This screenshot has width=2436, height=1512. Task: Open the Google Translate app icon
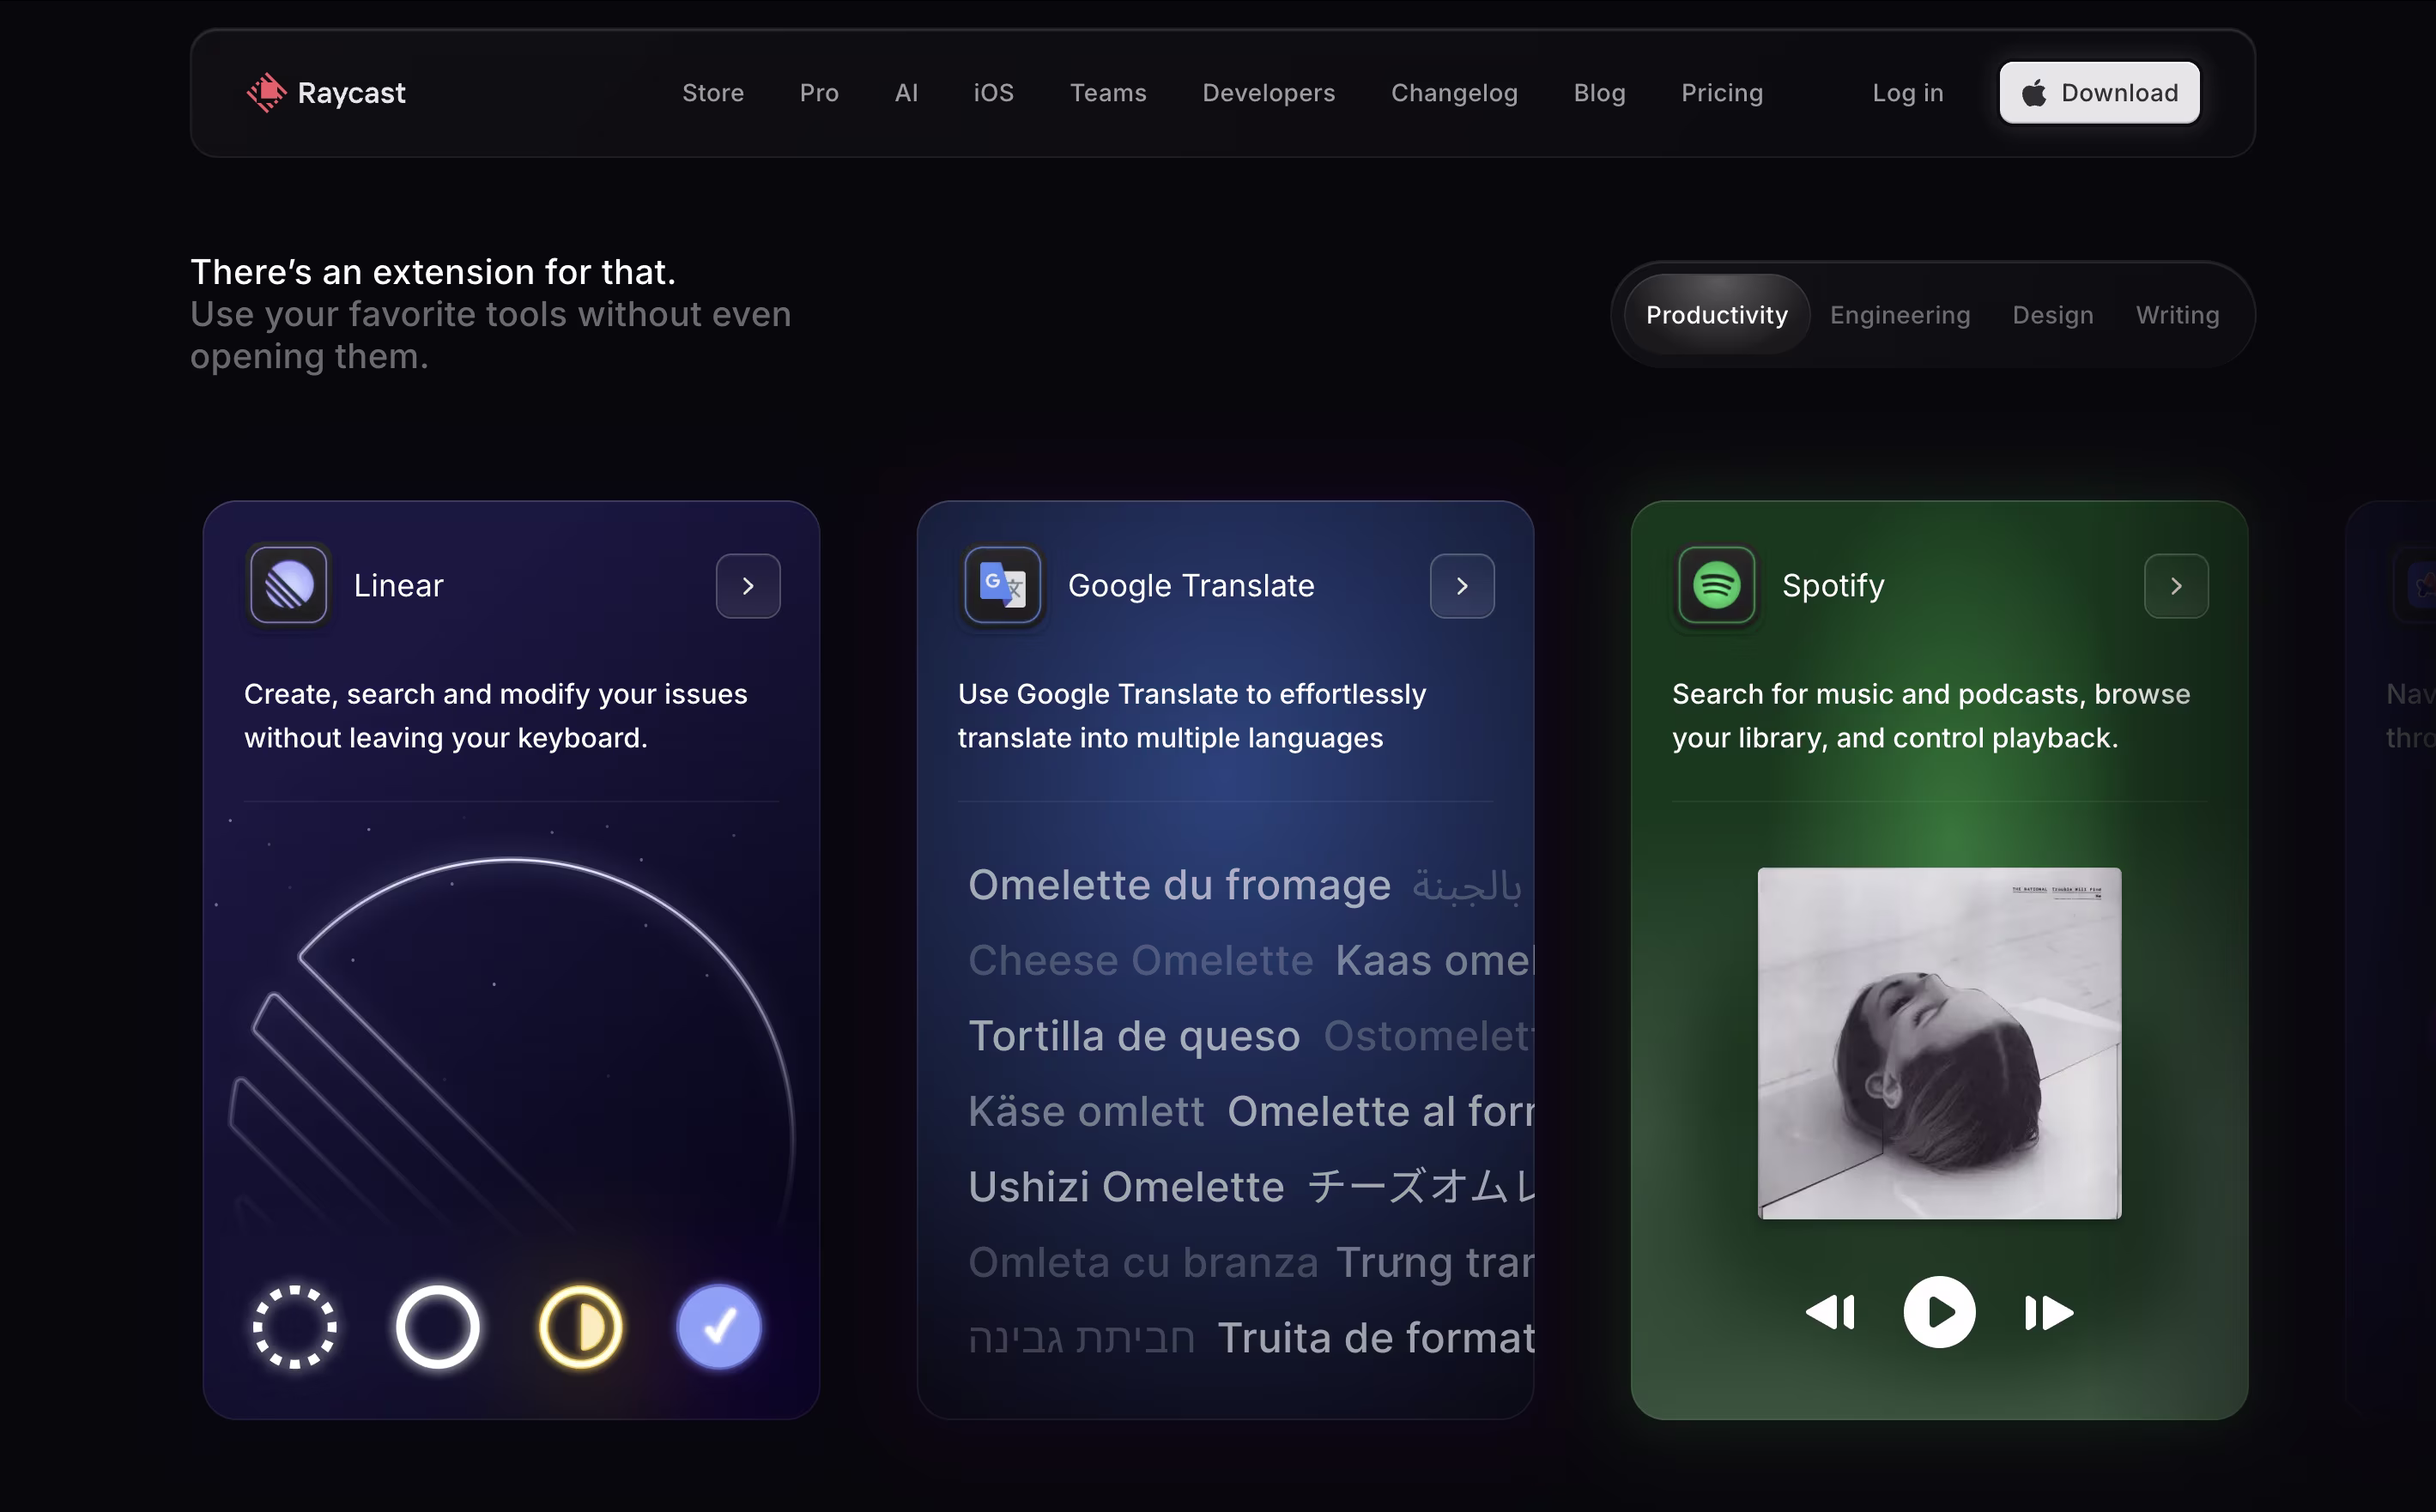tap(1003, 585)
